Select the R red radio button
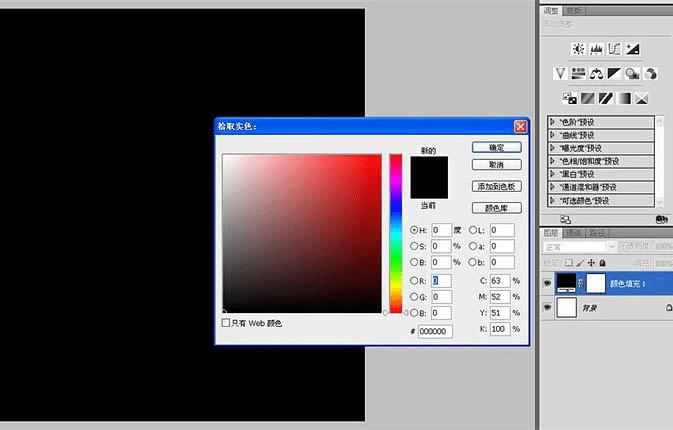The width and height of the screenshot is (673, 430). (414, 280)
